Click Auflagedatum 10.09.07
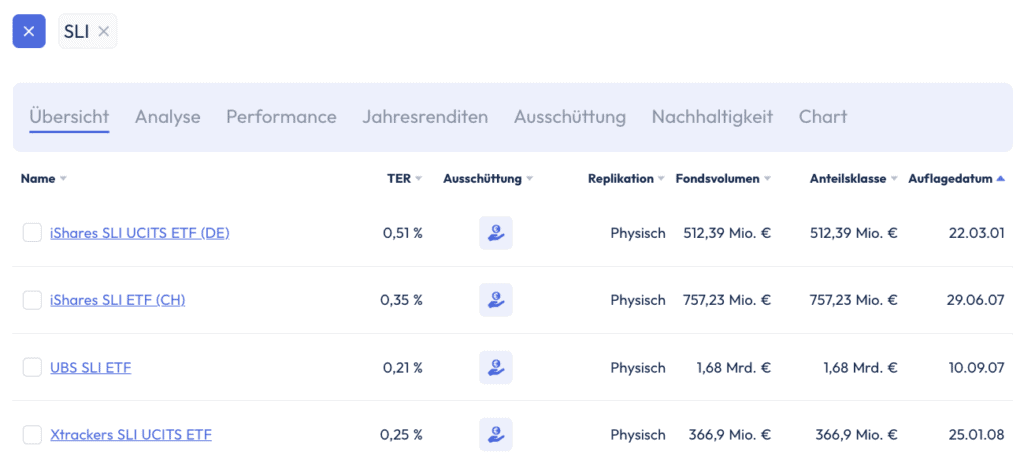 pyautogui.click(x=976, y=367)
